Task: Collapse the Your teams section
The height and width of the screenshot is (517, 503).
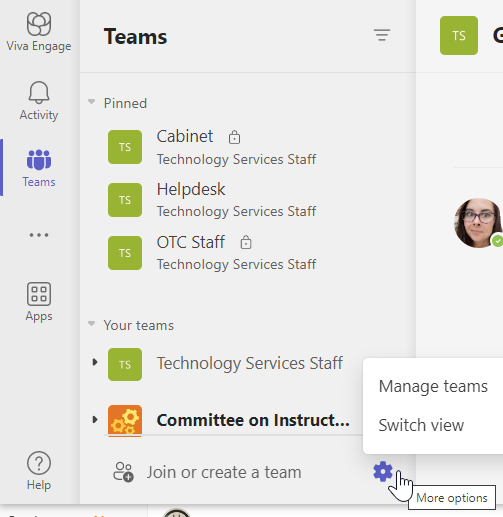Action: (x=91, y=323)
